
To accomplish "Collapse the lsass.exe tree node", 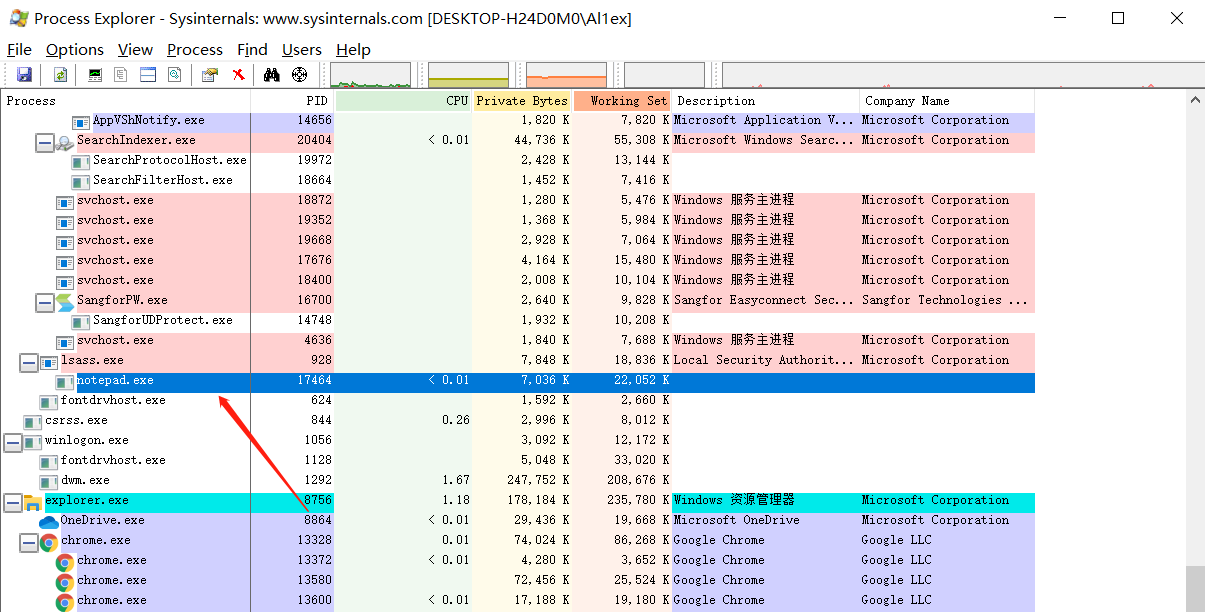I will coord(28,362).
